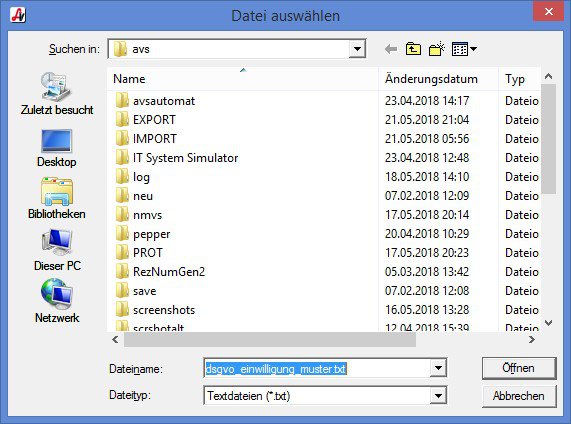Click date 23.04.2018 14:17 of avsautomat
The width and height of the screenshot is (571, 424).
427,101
